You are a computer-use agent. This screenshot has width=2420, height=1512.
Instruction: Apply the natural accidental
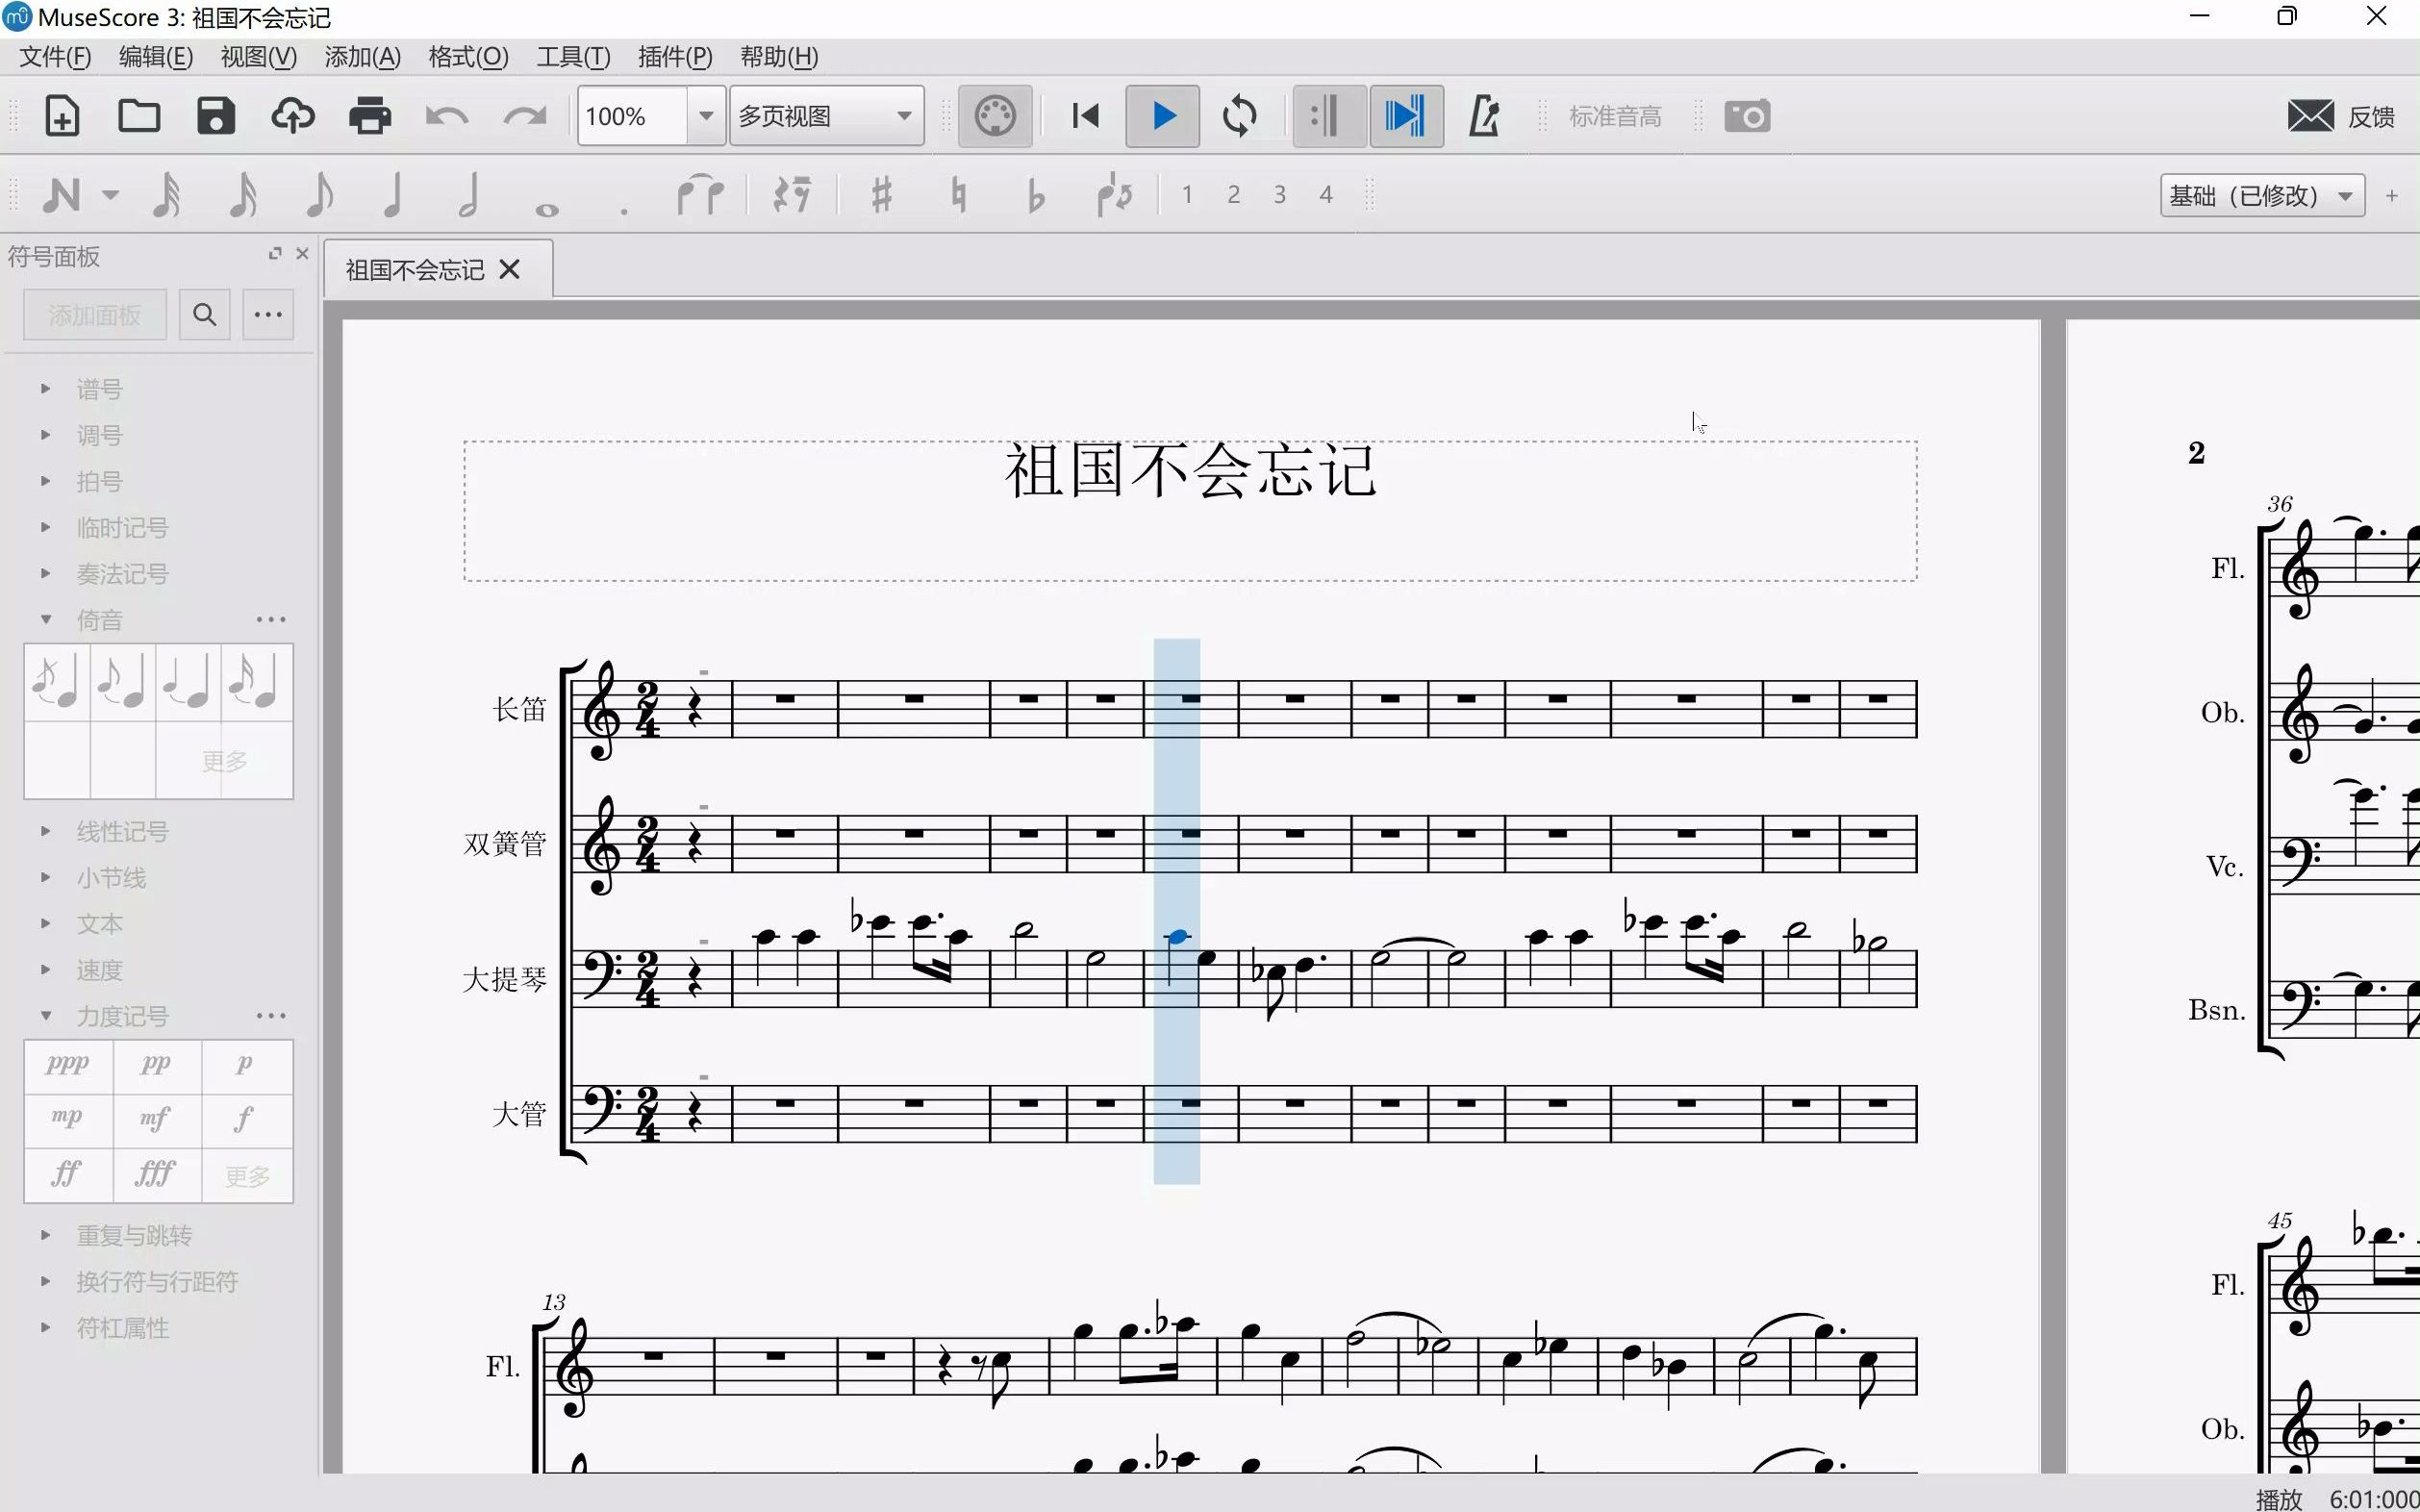tap(958, 194)
